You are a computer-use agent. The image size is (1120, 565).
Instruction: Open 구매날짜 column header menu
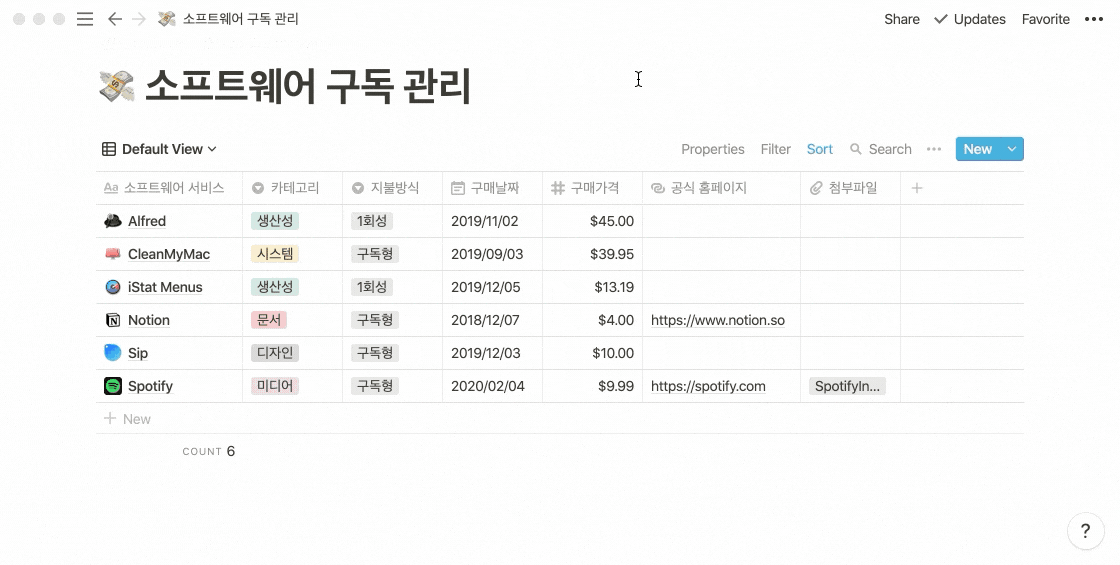[x=492, y=188]
